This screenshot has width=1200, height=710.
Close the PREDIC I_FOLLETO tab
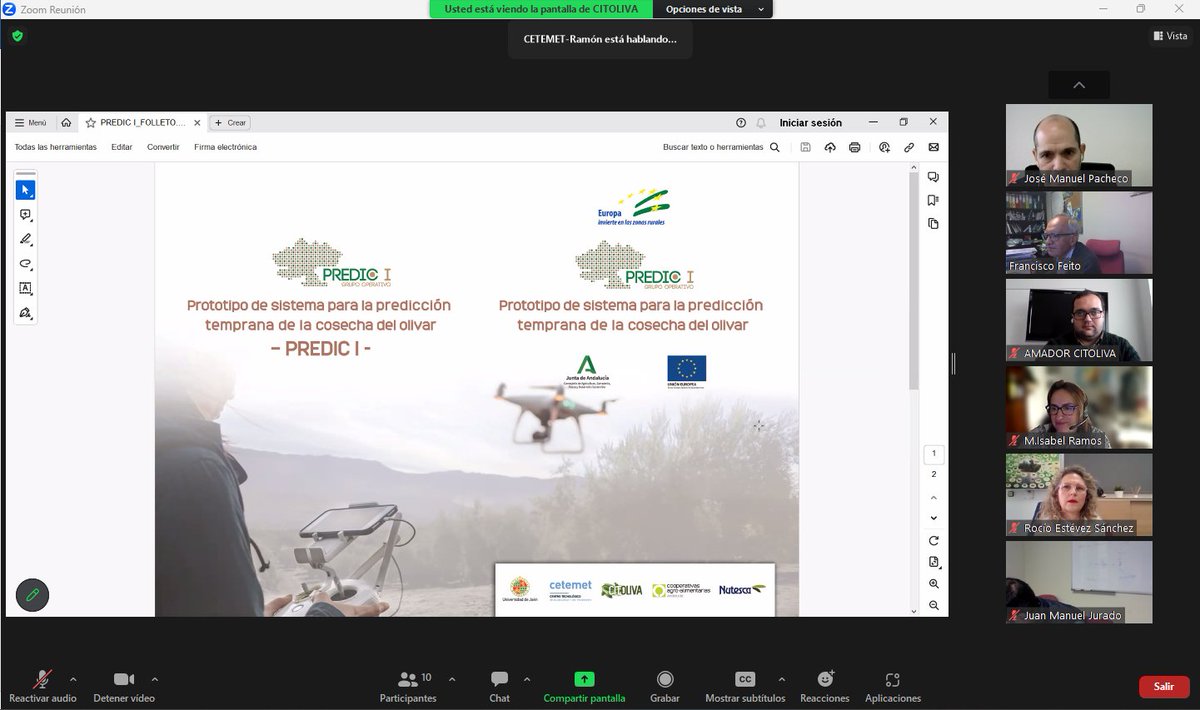[x=196, y=123]
